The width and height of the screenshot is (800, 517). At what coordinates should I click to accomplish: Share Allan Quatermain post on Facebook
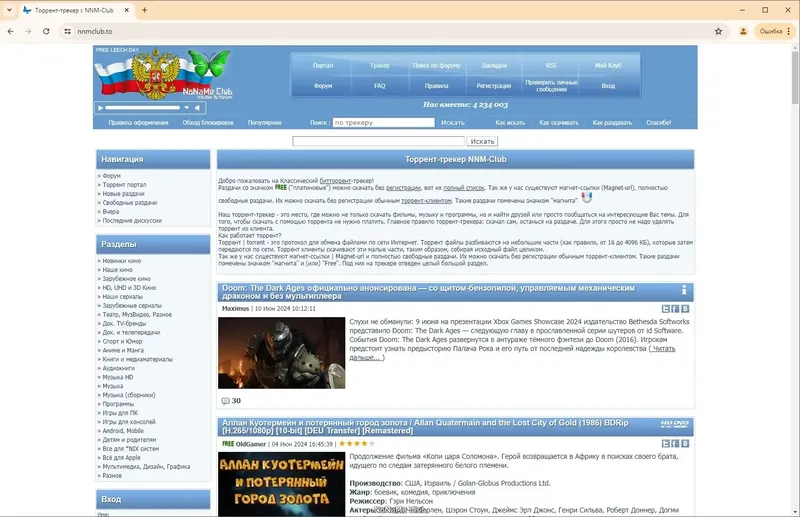pyautogui.click(x=676, y=444)
